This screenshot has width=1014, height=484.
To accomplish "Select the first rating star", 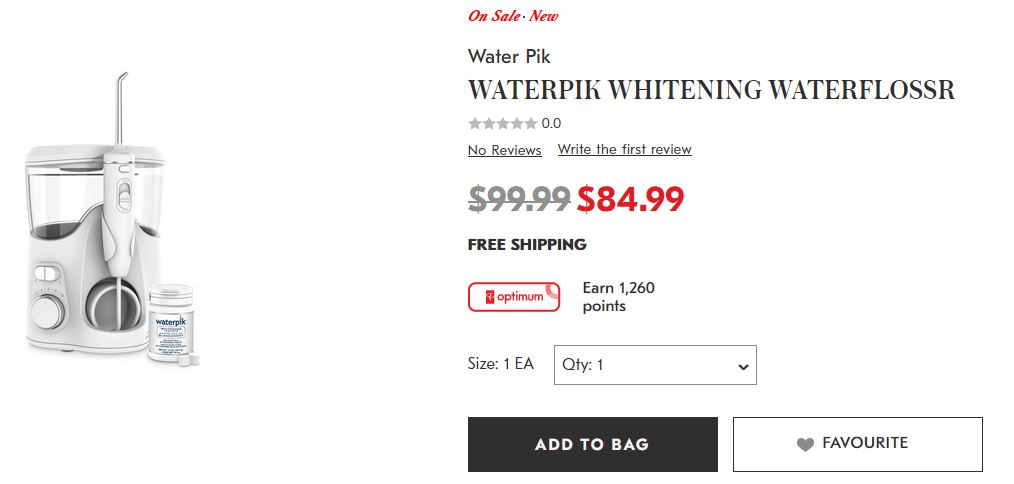I will click(474, 124).
